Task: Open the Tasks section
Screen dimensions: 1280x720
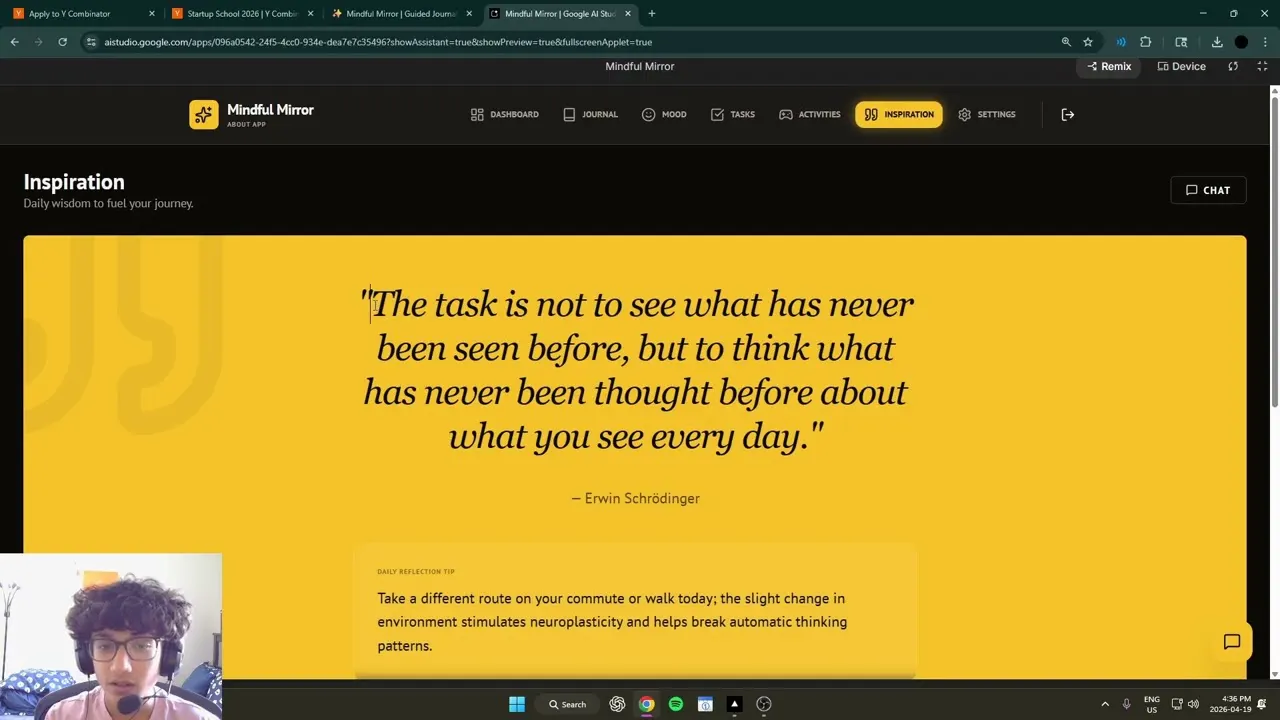Action: click(732, 114)
